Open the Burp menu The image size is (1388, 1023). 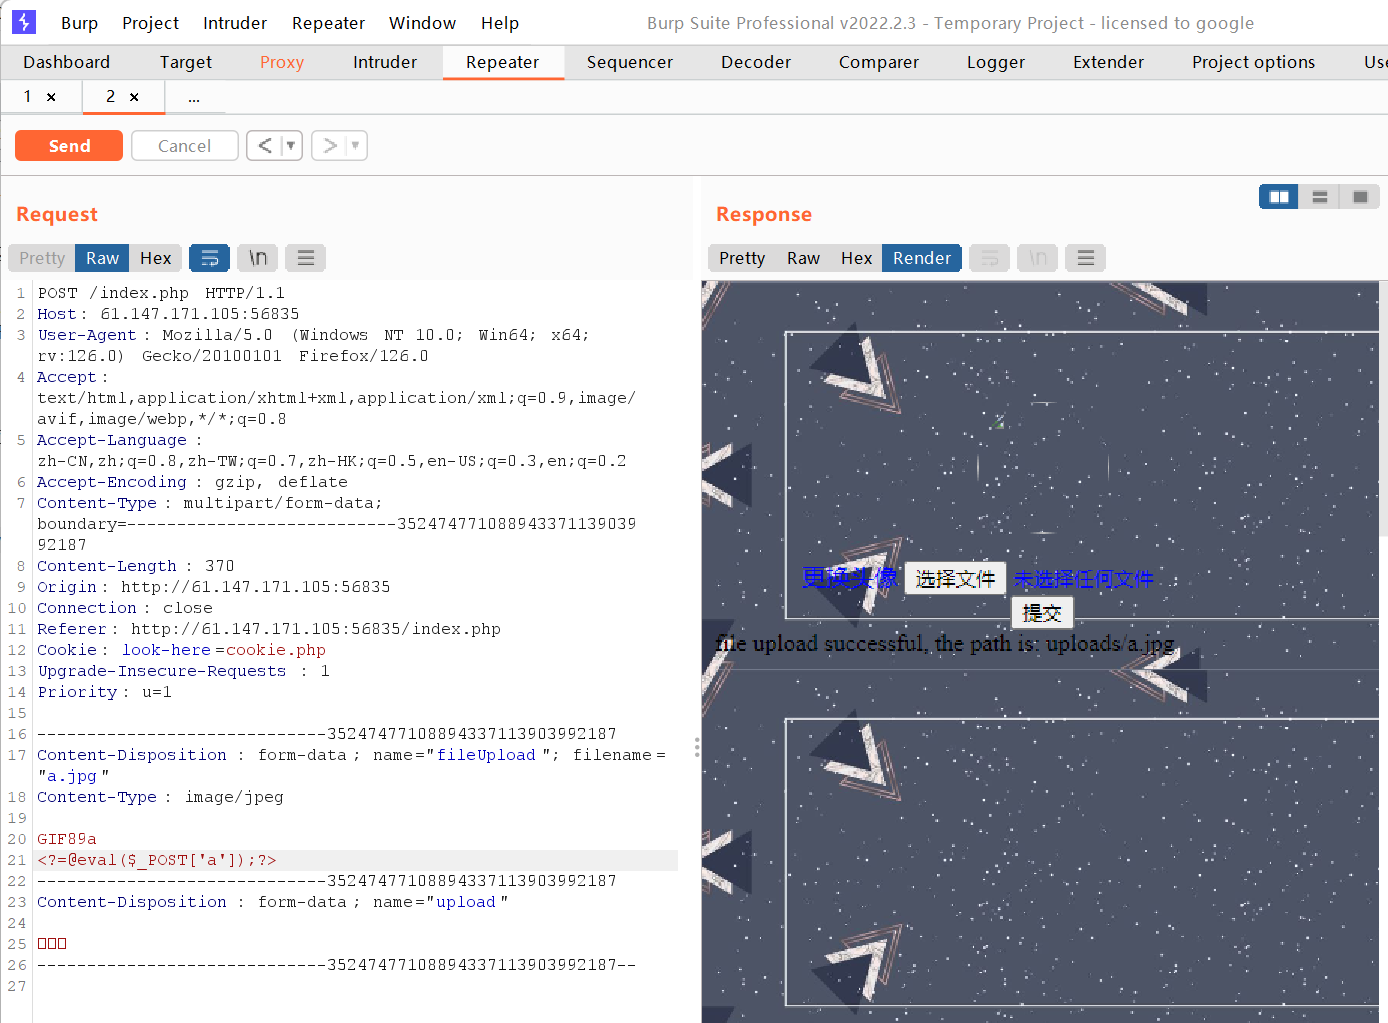(x=79, y=23)
